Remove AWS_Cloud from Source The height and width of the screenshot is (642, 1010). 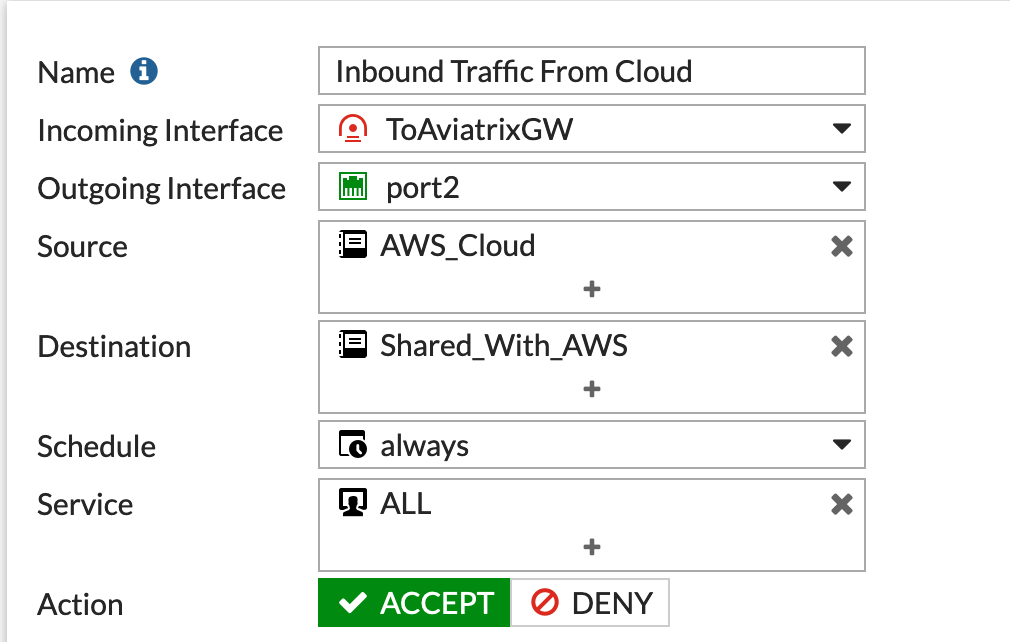842,246
